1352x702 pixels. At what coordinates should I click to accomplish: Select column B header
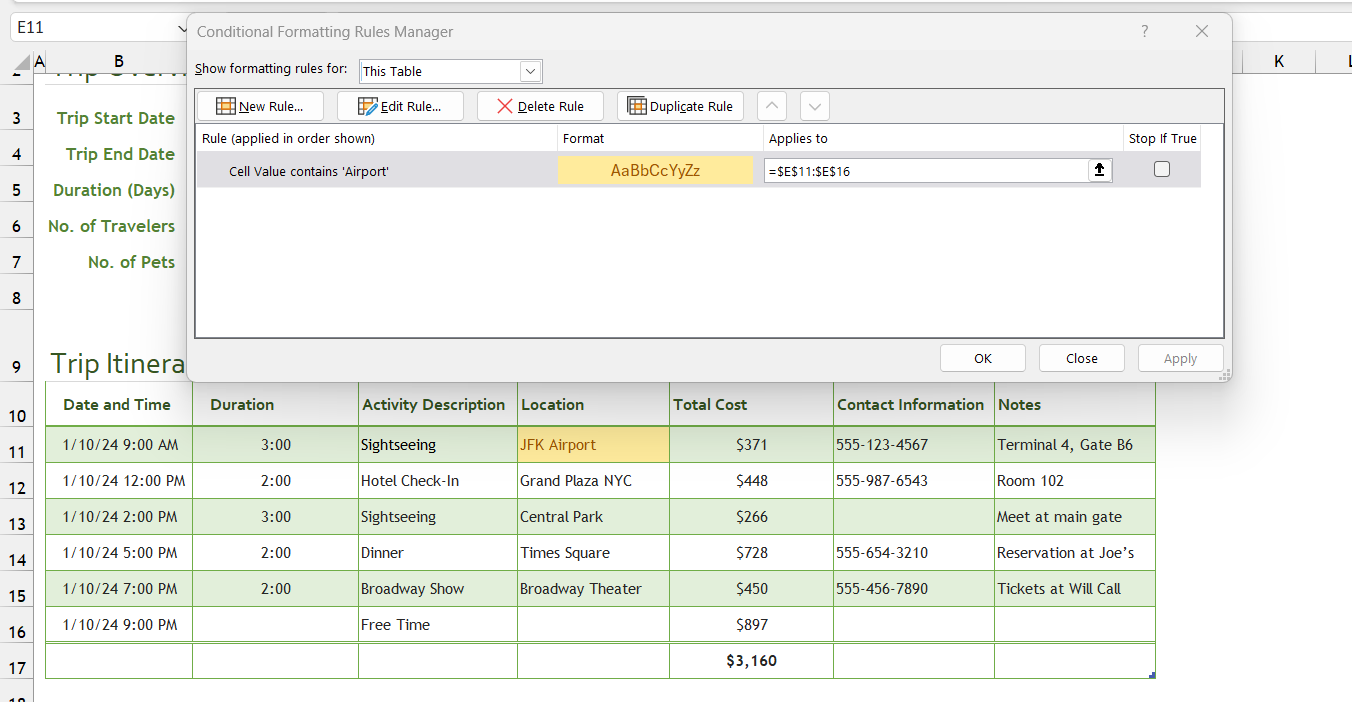click(119, 62)
